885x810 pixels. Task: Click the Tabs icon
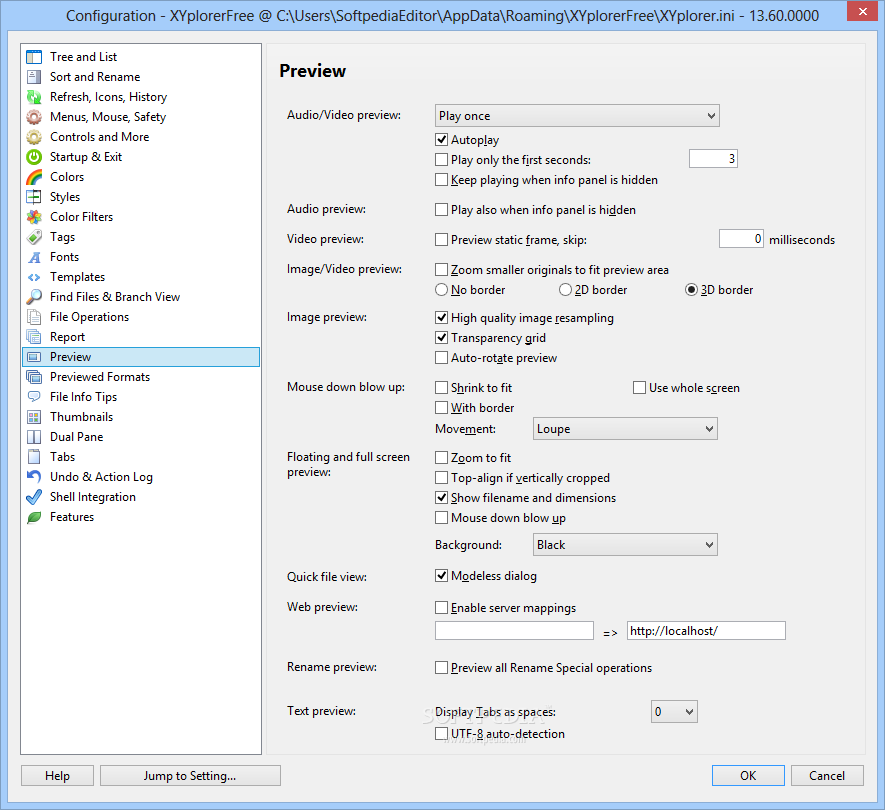34,457
